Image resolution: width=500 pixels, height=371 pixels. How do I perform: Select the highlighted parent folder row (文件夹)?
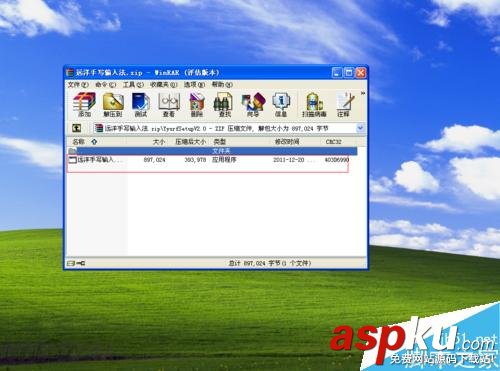pyautogui.click(x=212, y=151)
